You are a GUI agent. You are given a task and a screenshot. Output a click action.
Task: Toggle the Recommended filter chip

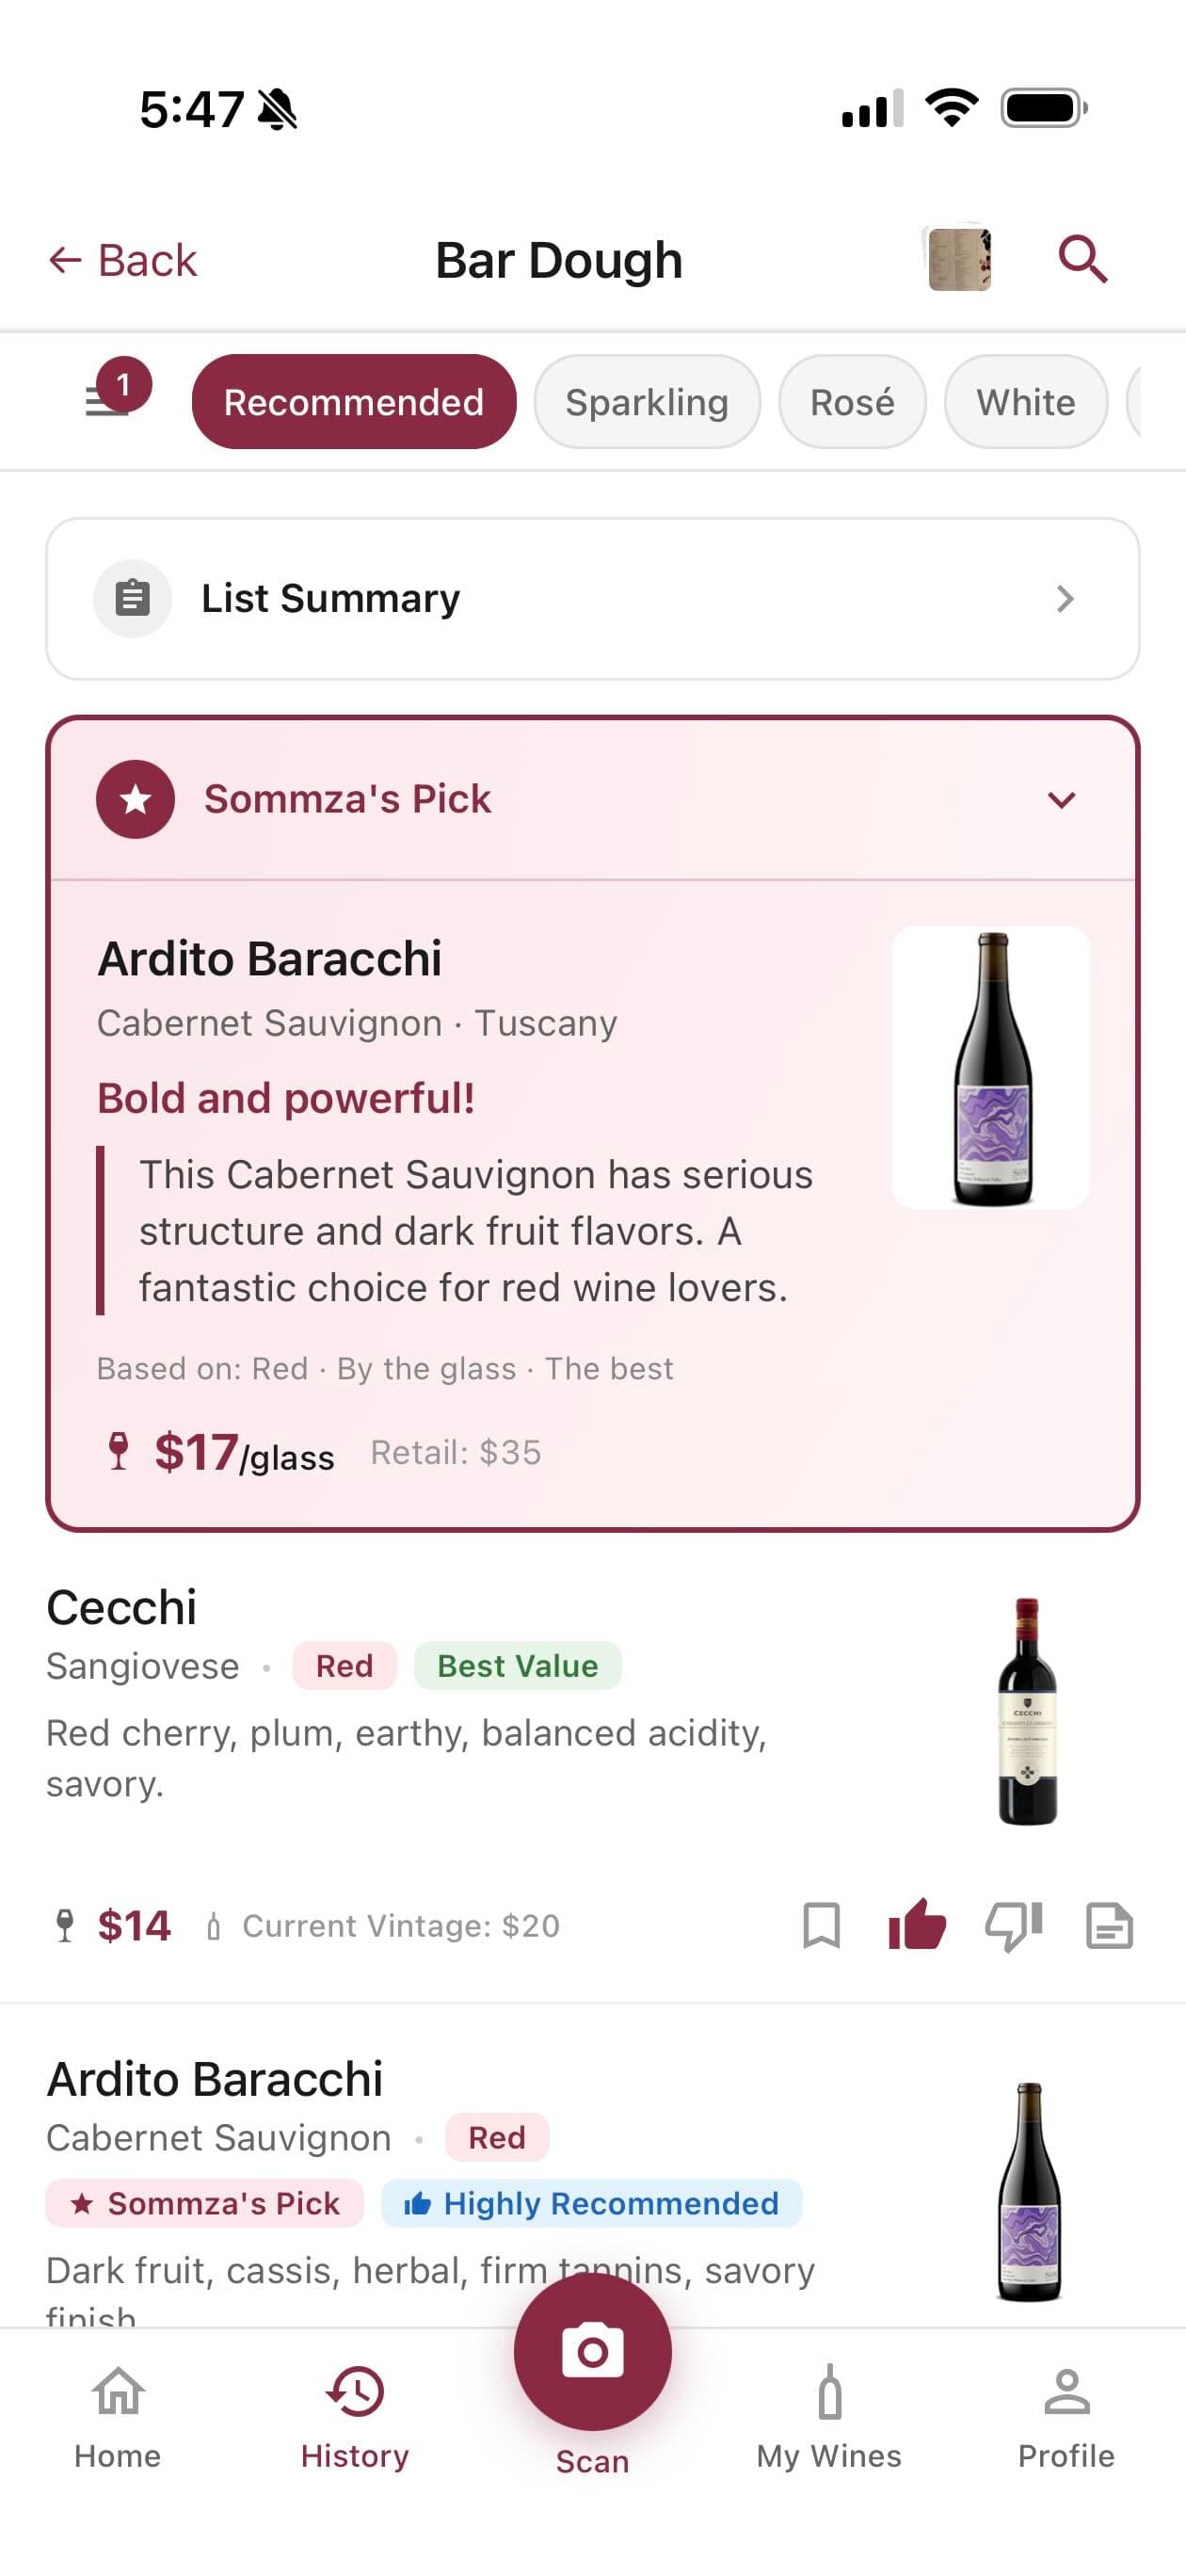354,402
